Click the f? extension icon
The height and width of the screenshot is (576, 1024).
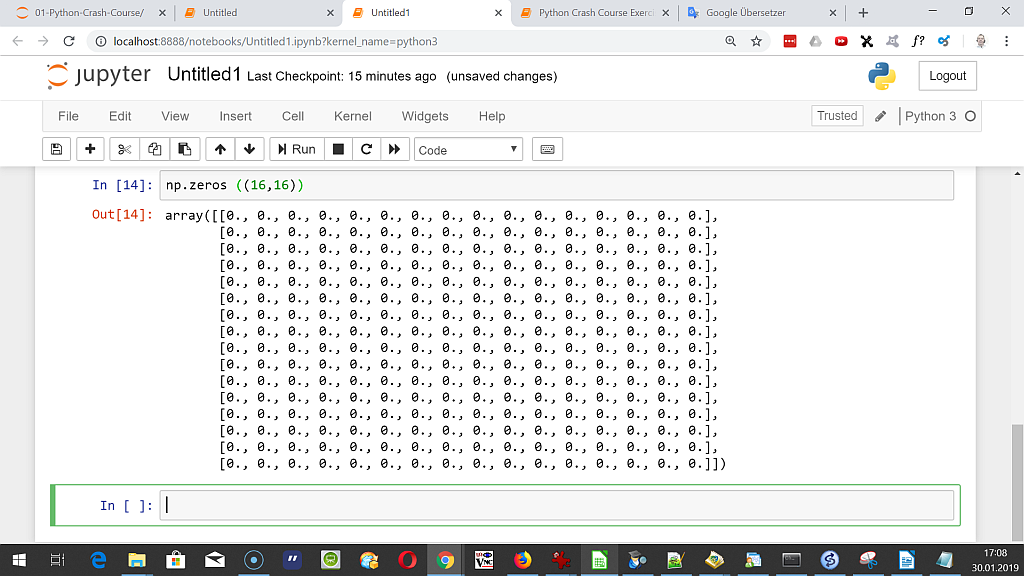click(918, 41)
